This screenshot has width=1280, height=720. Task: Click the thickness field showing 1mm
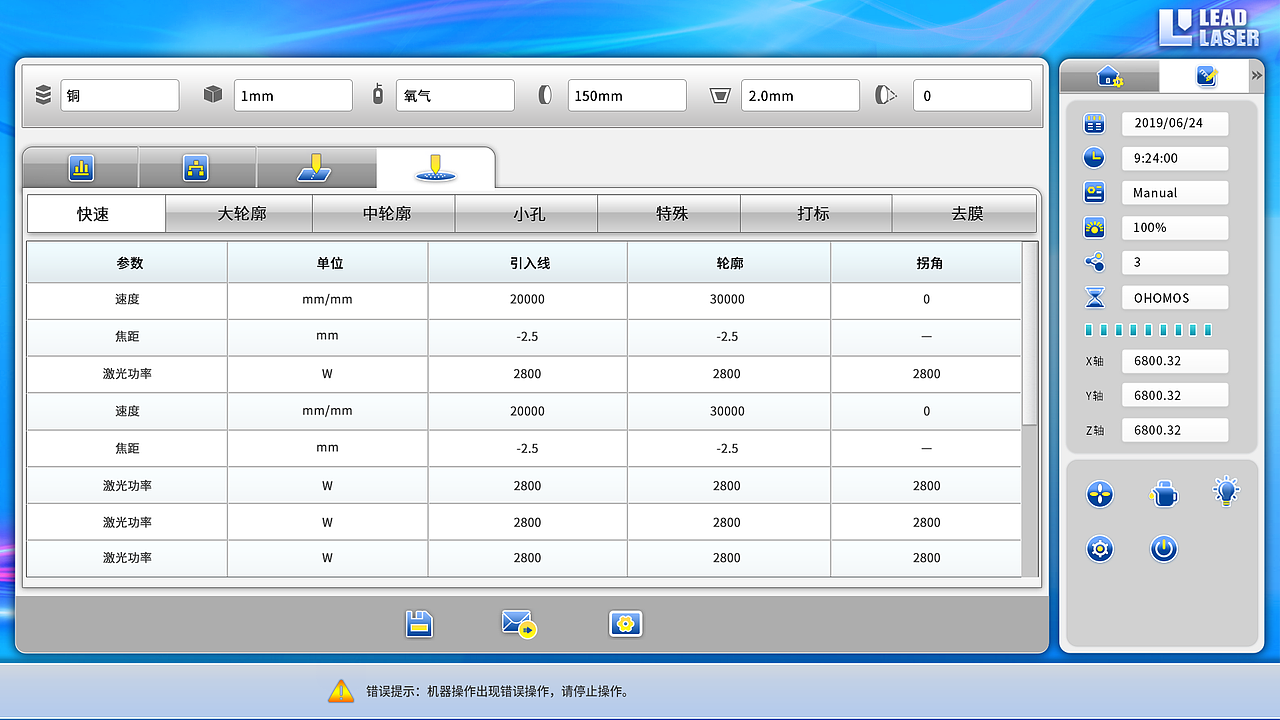tap(293, 96)
